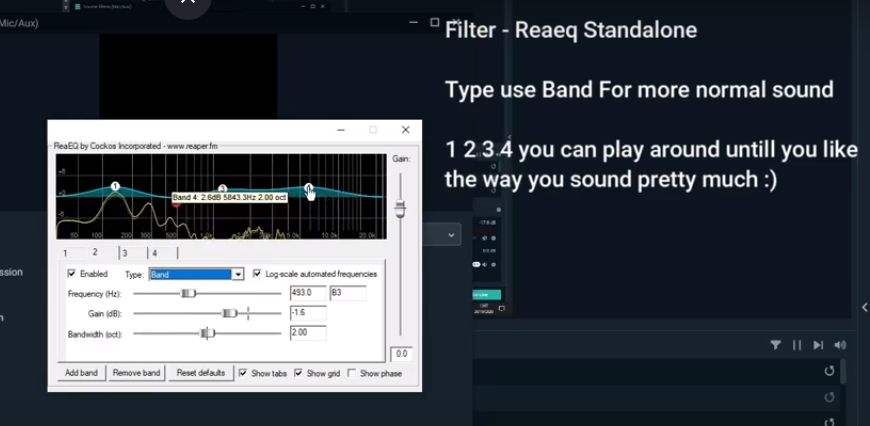Click the skip-to-next icon
Viewport: 870px width, 426px height.
point(818,345)
